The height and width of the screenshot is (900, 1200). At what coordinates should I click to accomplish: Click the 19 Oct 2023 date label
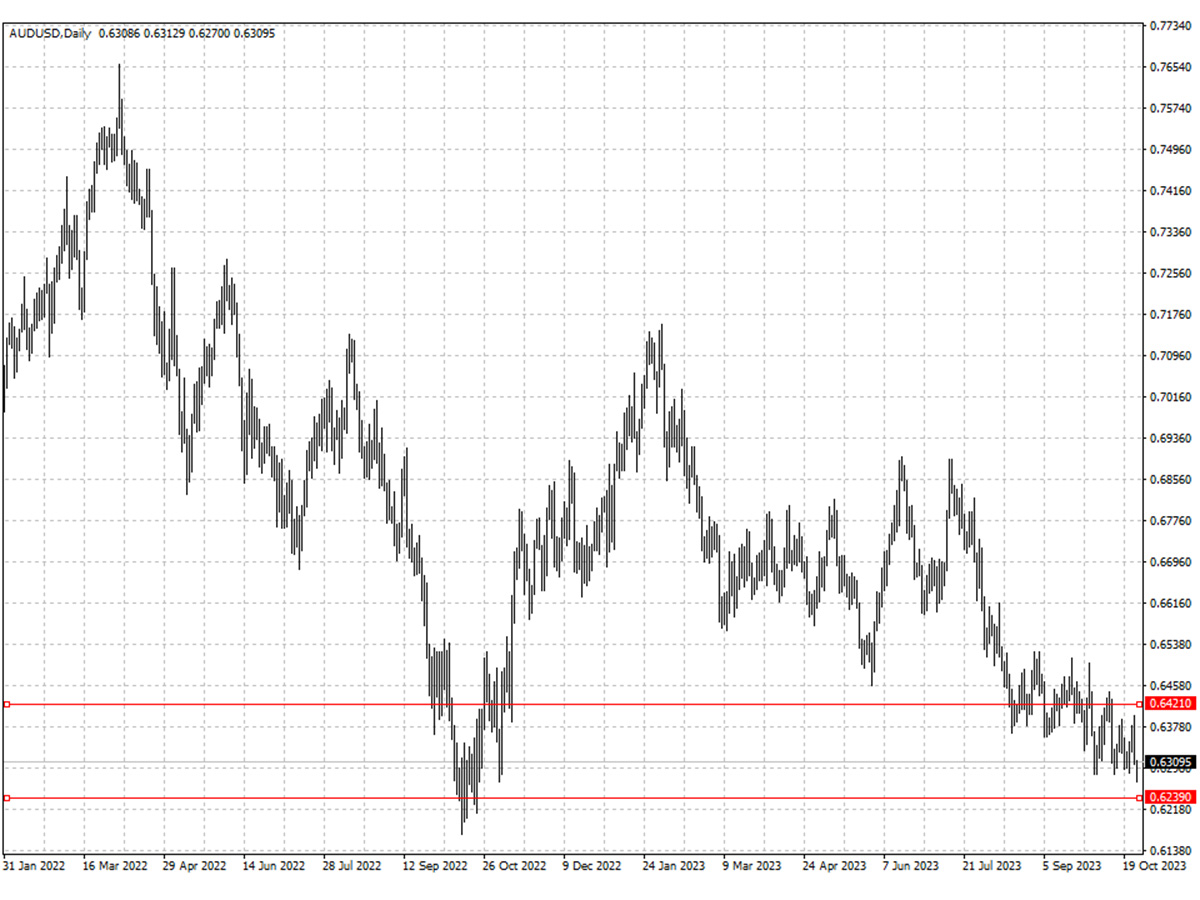(x=1153, y=866)
